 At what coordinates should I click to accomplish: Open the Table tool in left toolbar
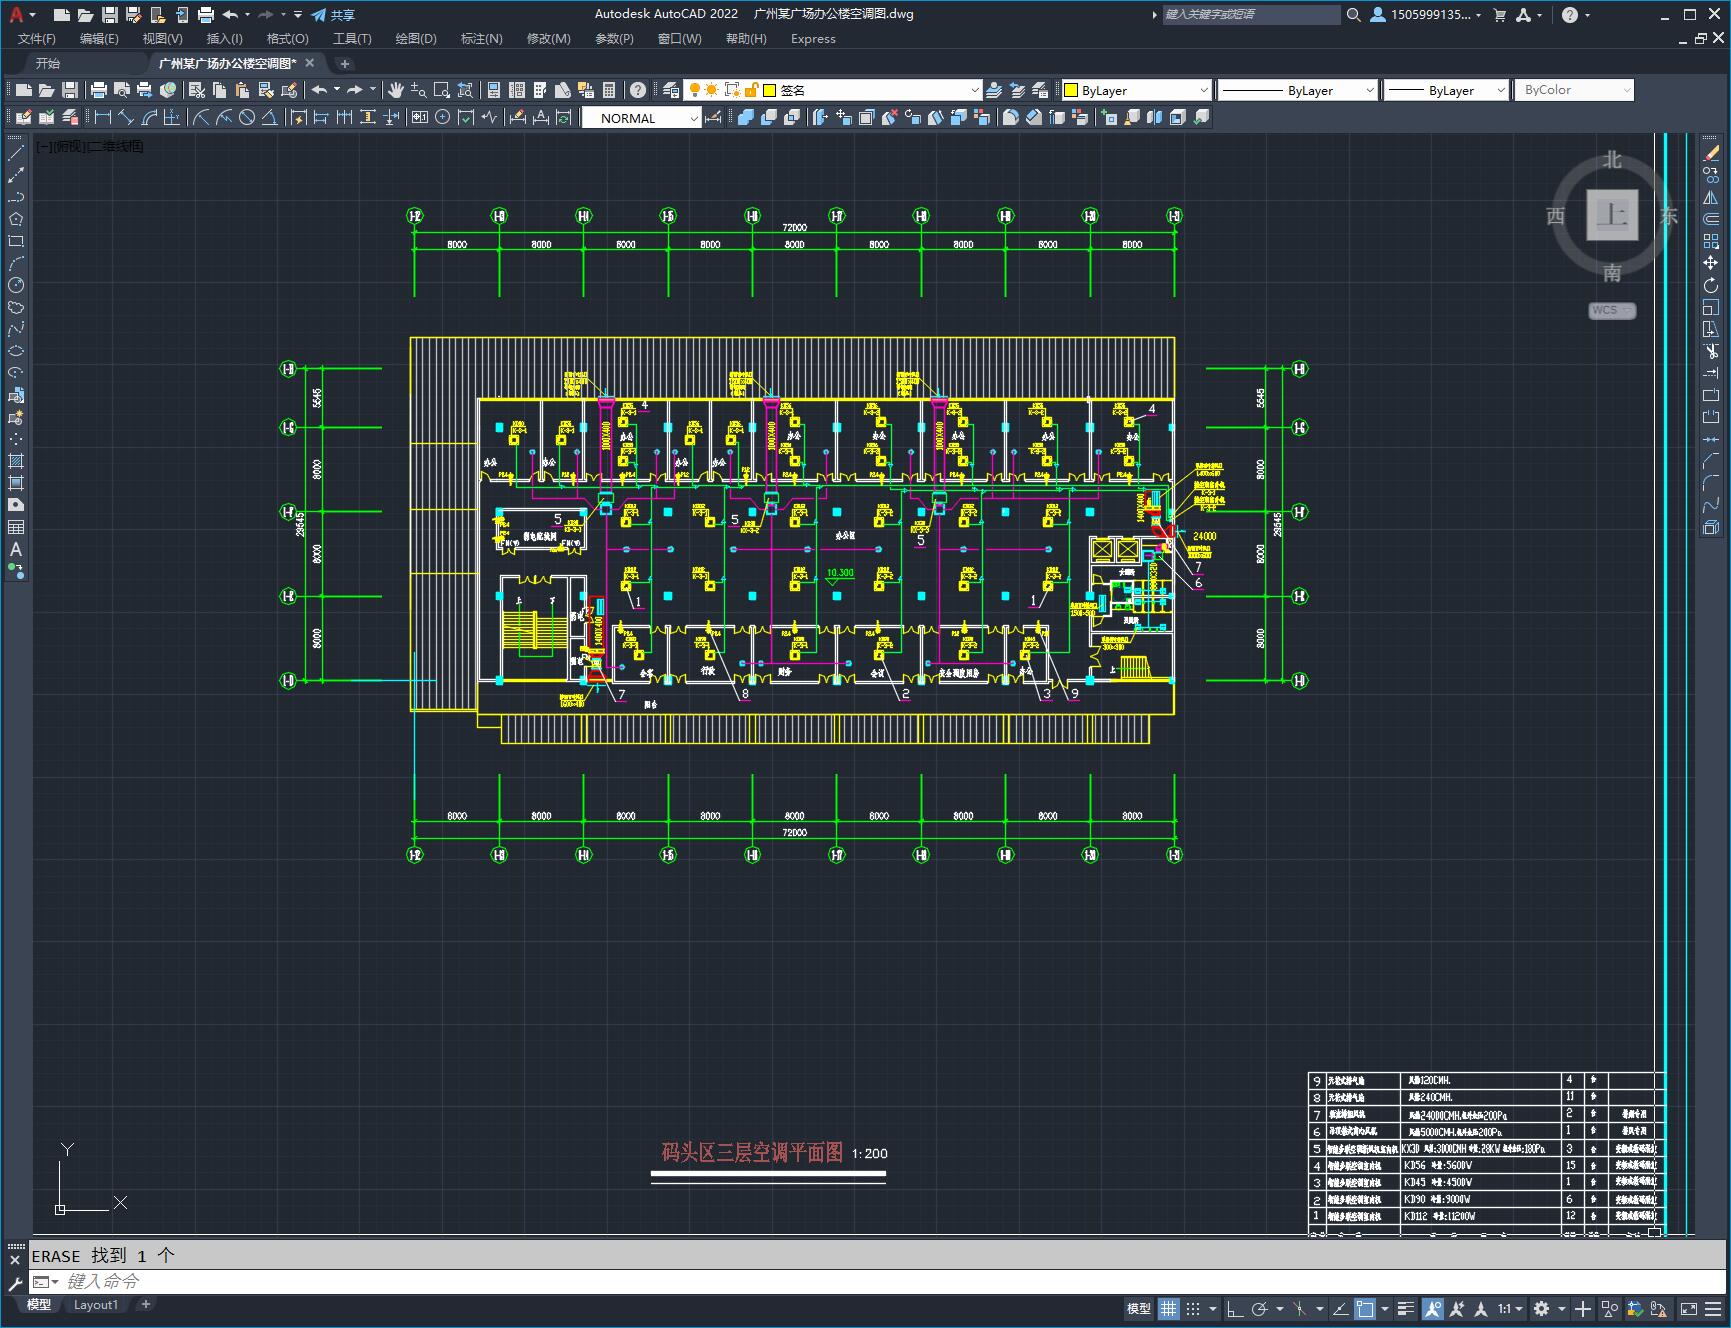(16, 527)
